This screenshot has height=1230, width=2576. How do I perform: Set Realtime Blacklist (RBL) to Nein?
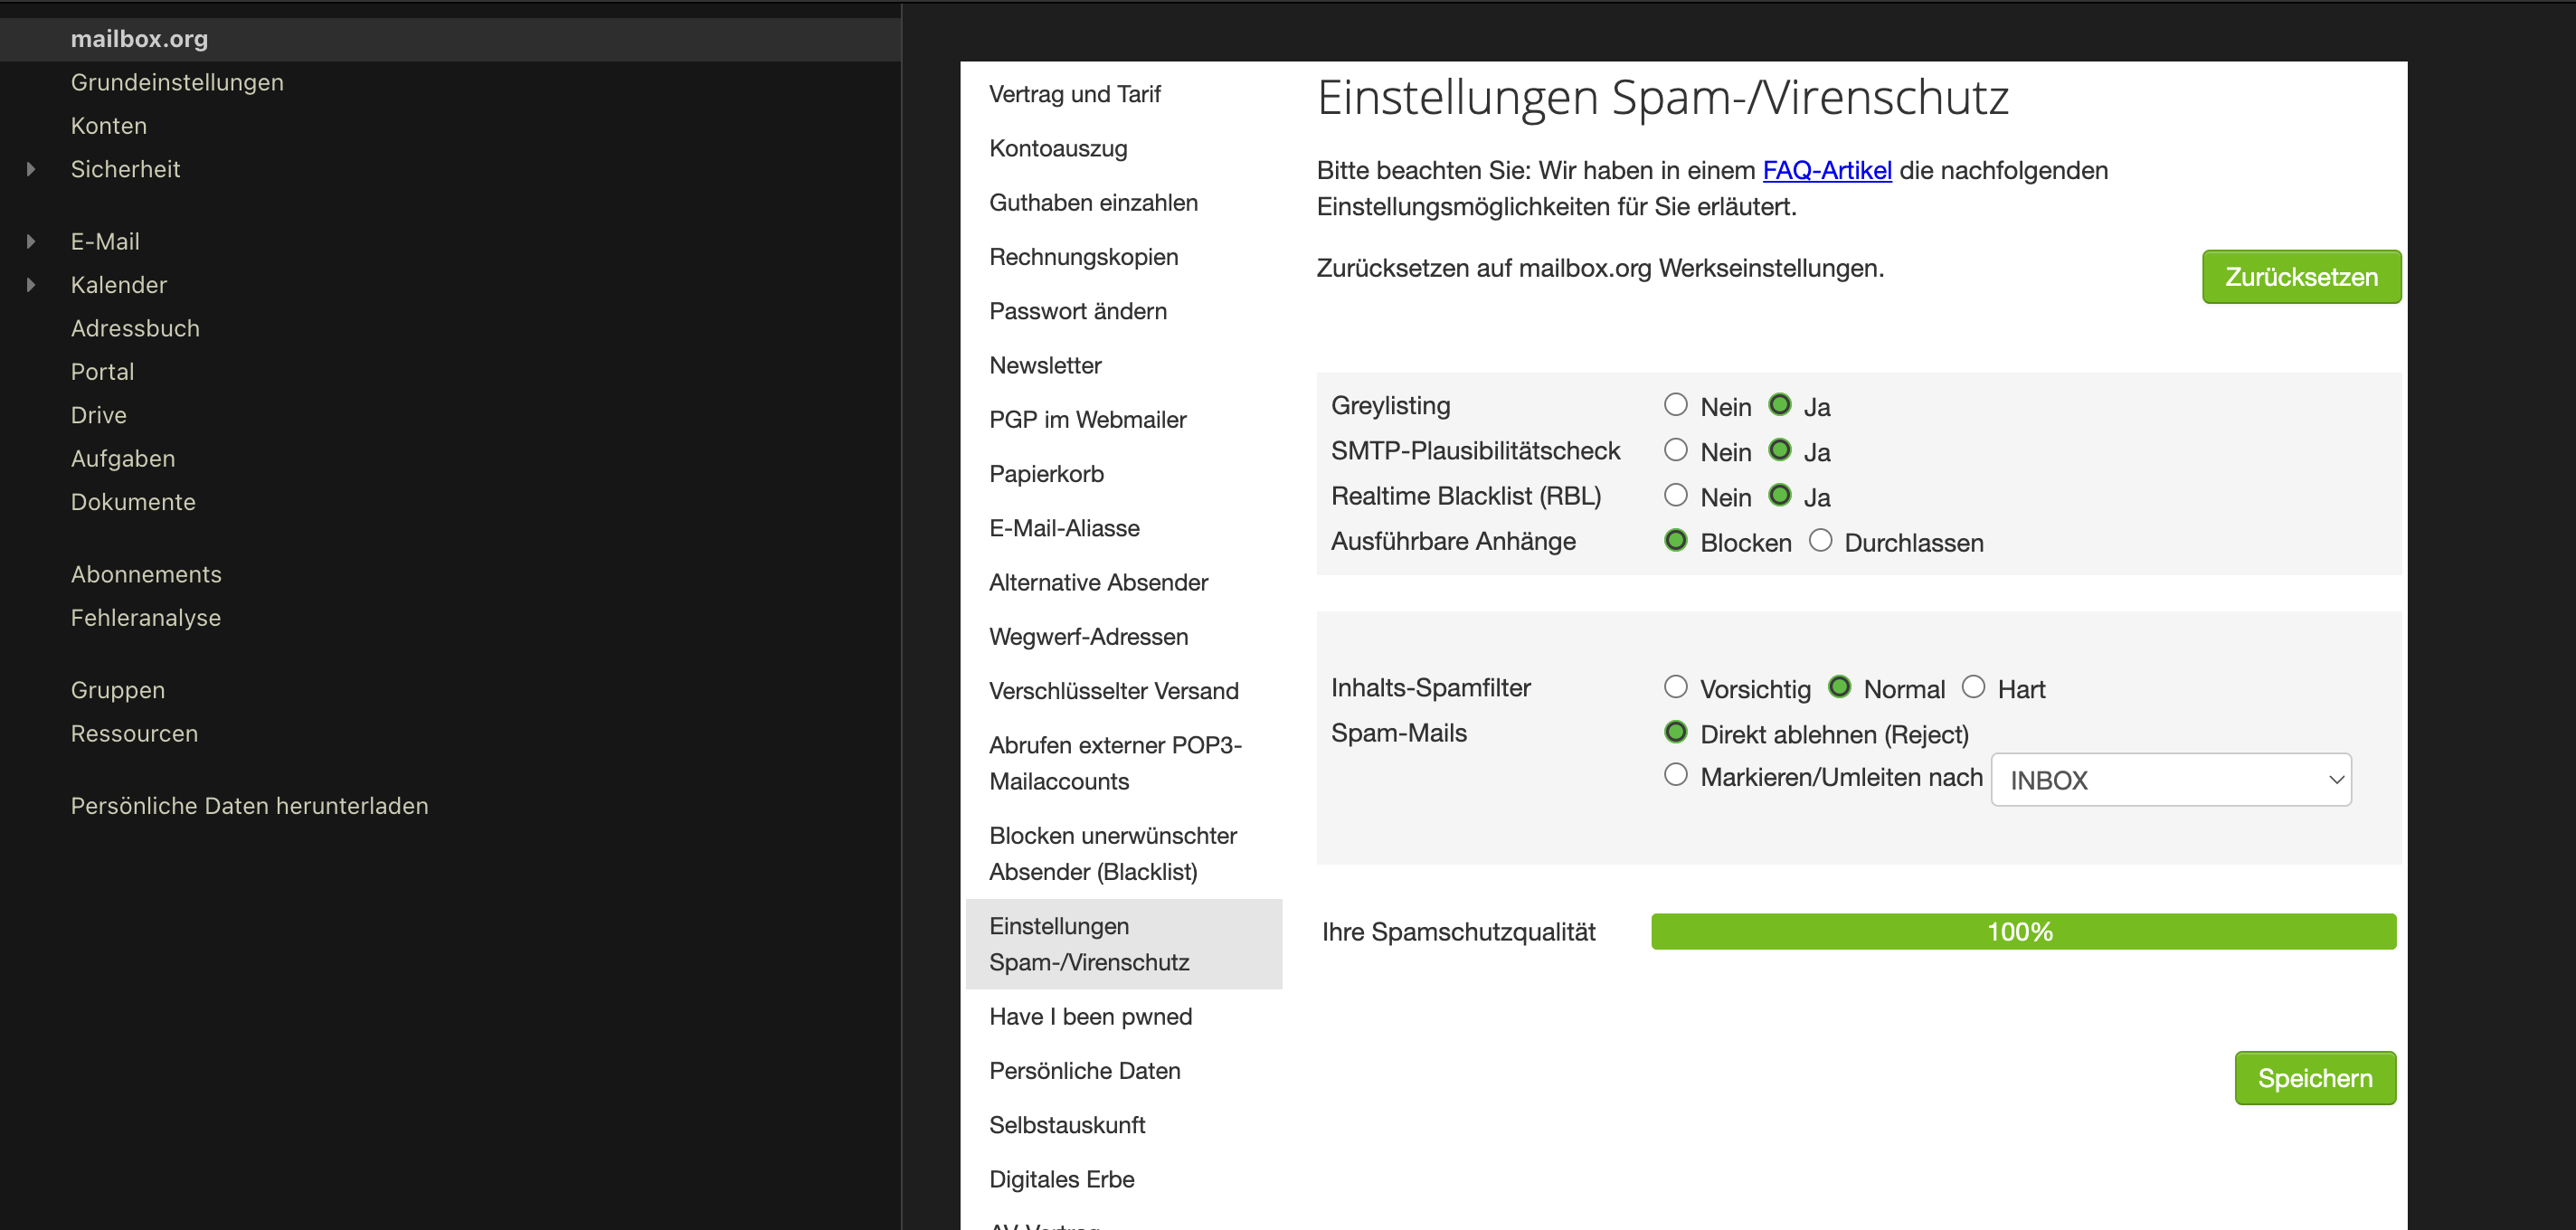(1675, 496)
